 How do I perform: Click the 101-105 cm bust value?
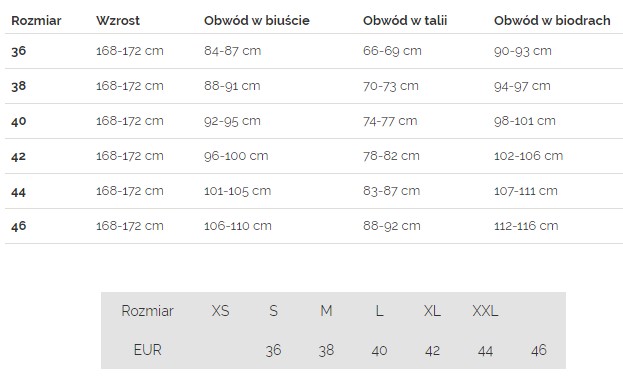tap(238, 191)
